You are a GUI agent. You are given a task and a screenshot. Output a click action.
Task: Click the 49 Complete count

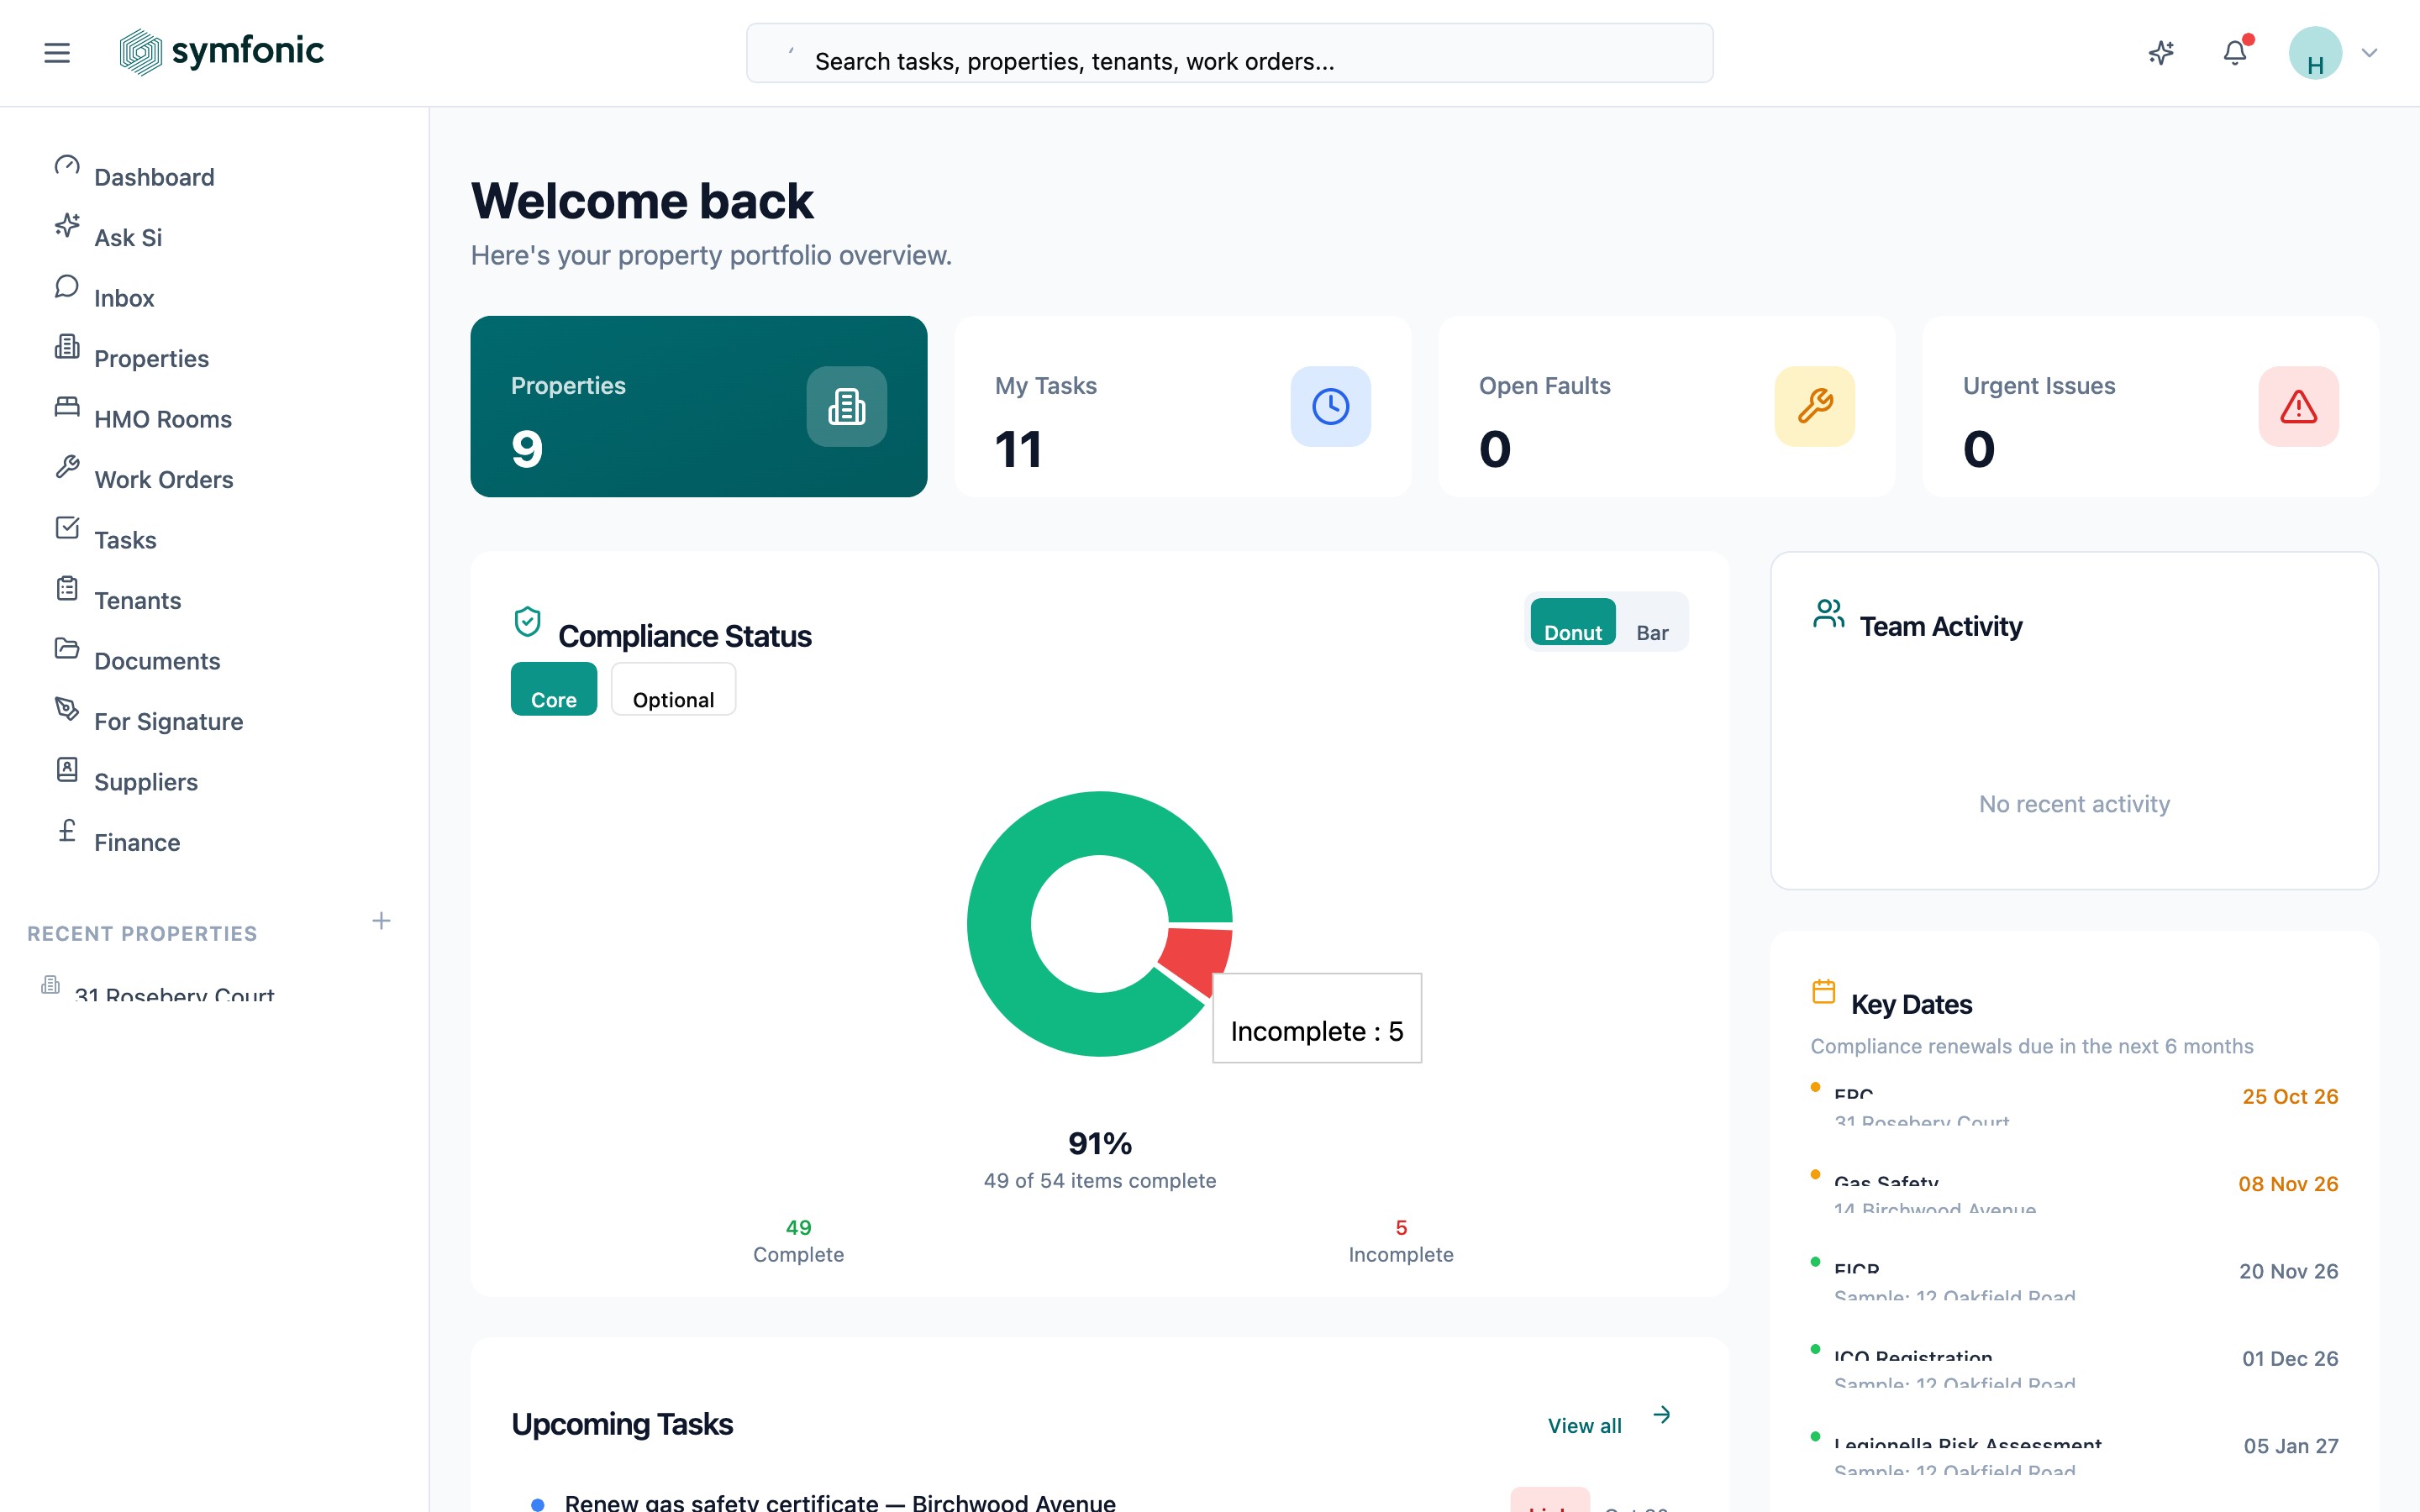tap(798, 1228)
